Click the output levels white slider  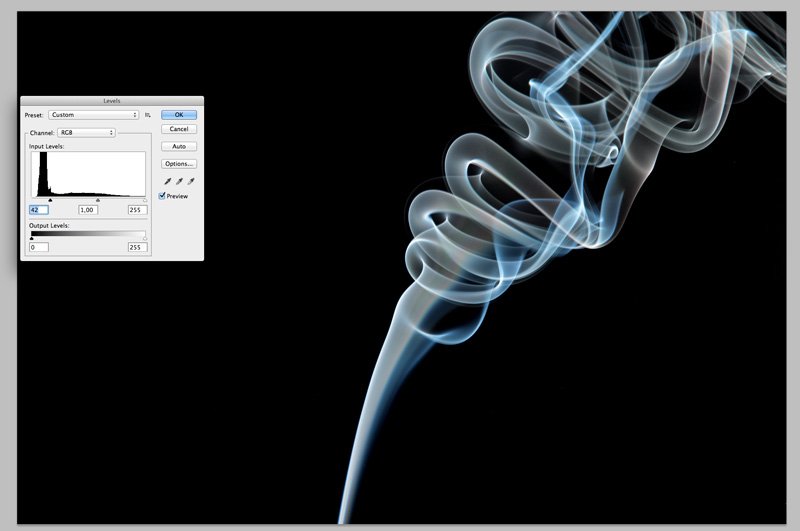(145, 238)
